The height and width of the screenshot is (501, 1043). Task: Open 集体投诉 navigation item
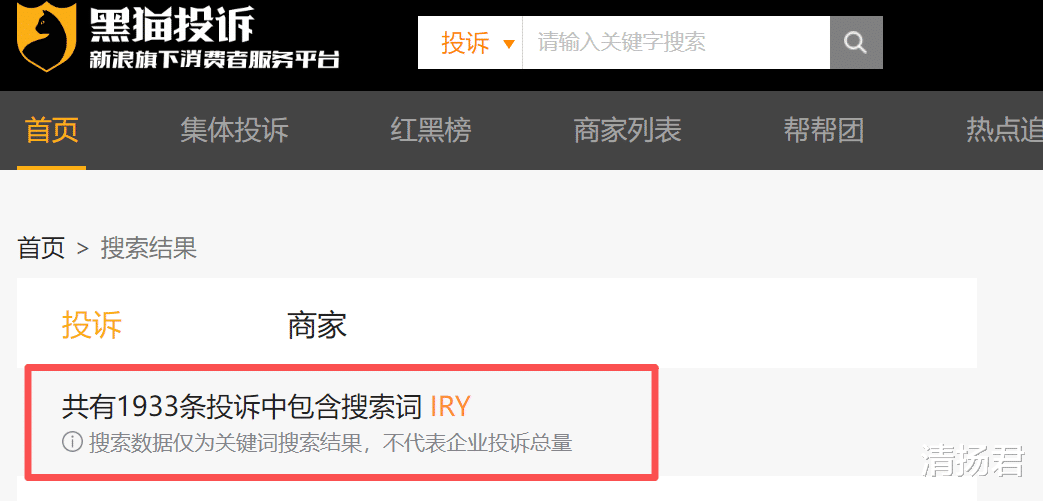click(x=234, y=130)
